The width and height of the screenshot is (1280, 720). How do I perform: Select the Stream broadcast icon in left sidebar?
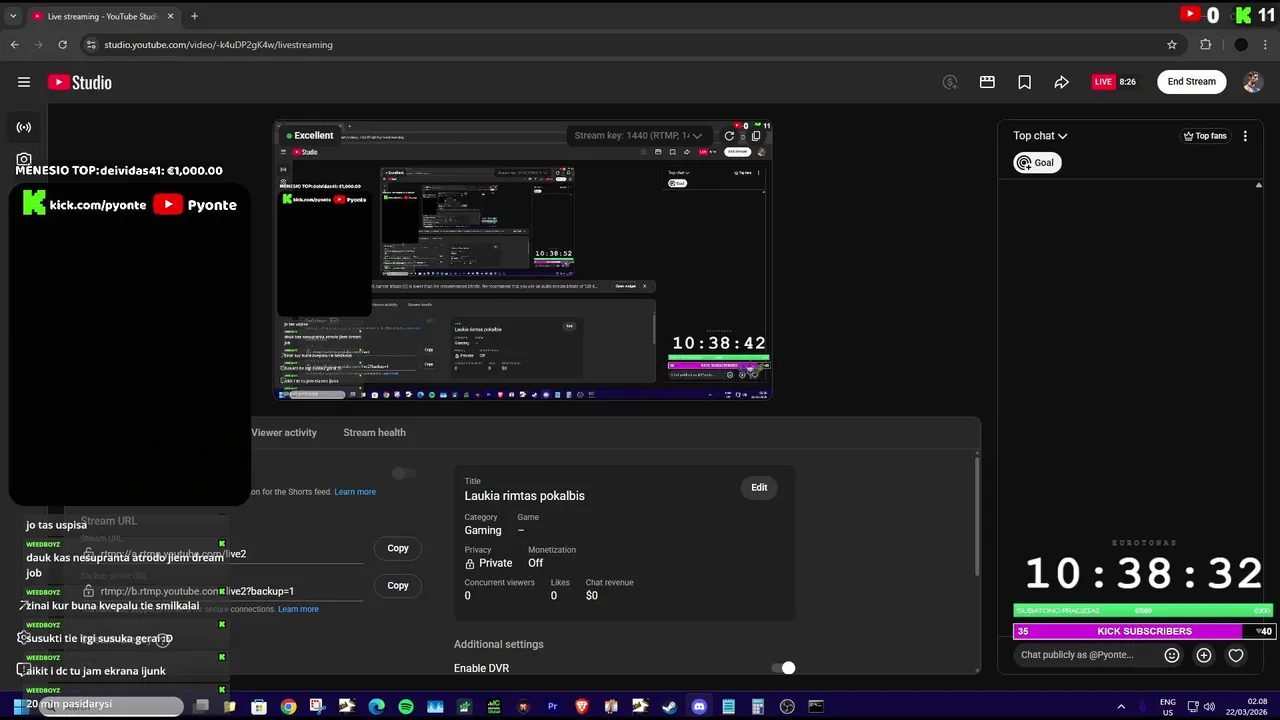(24, 127)
